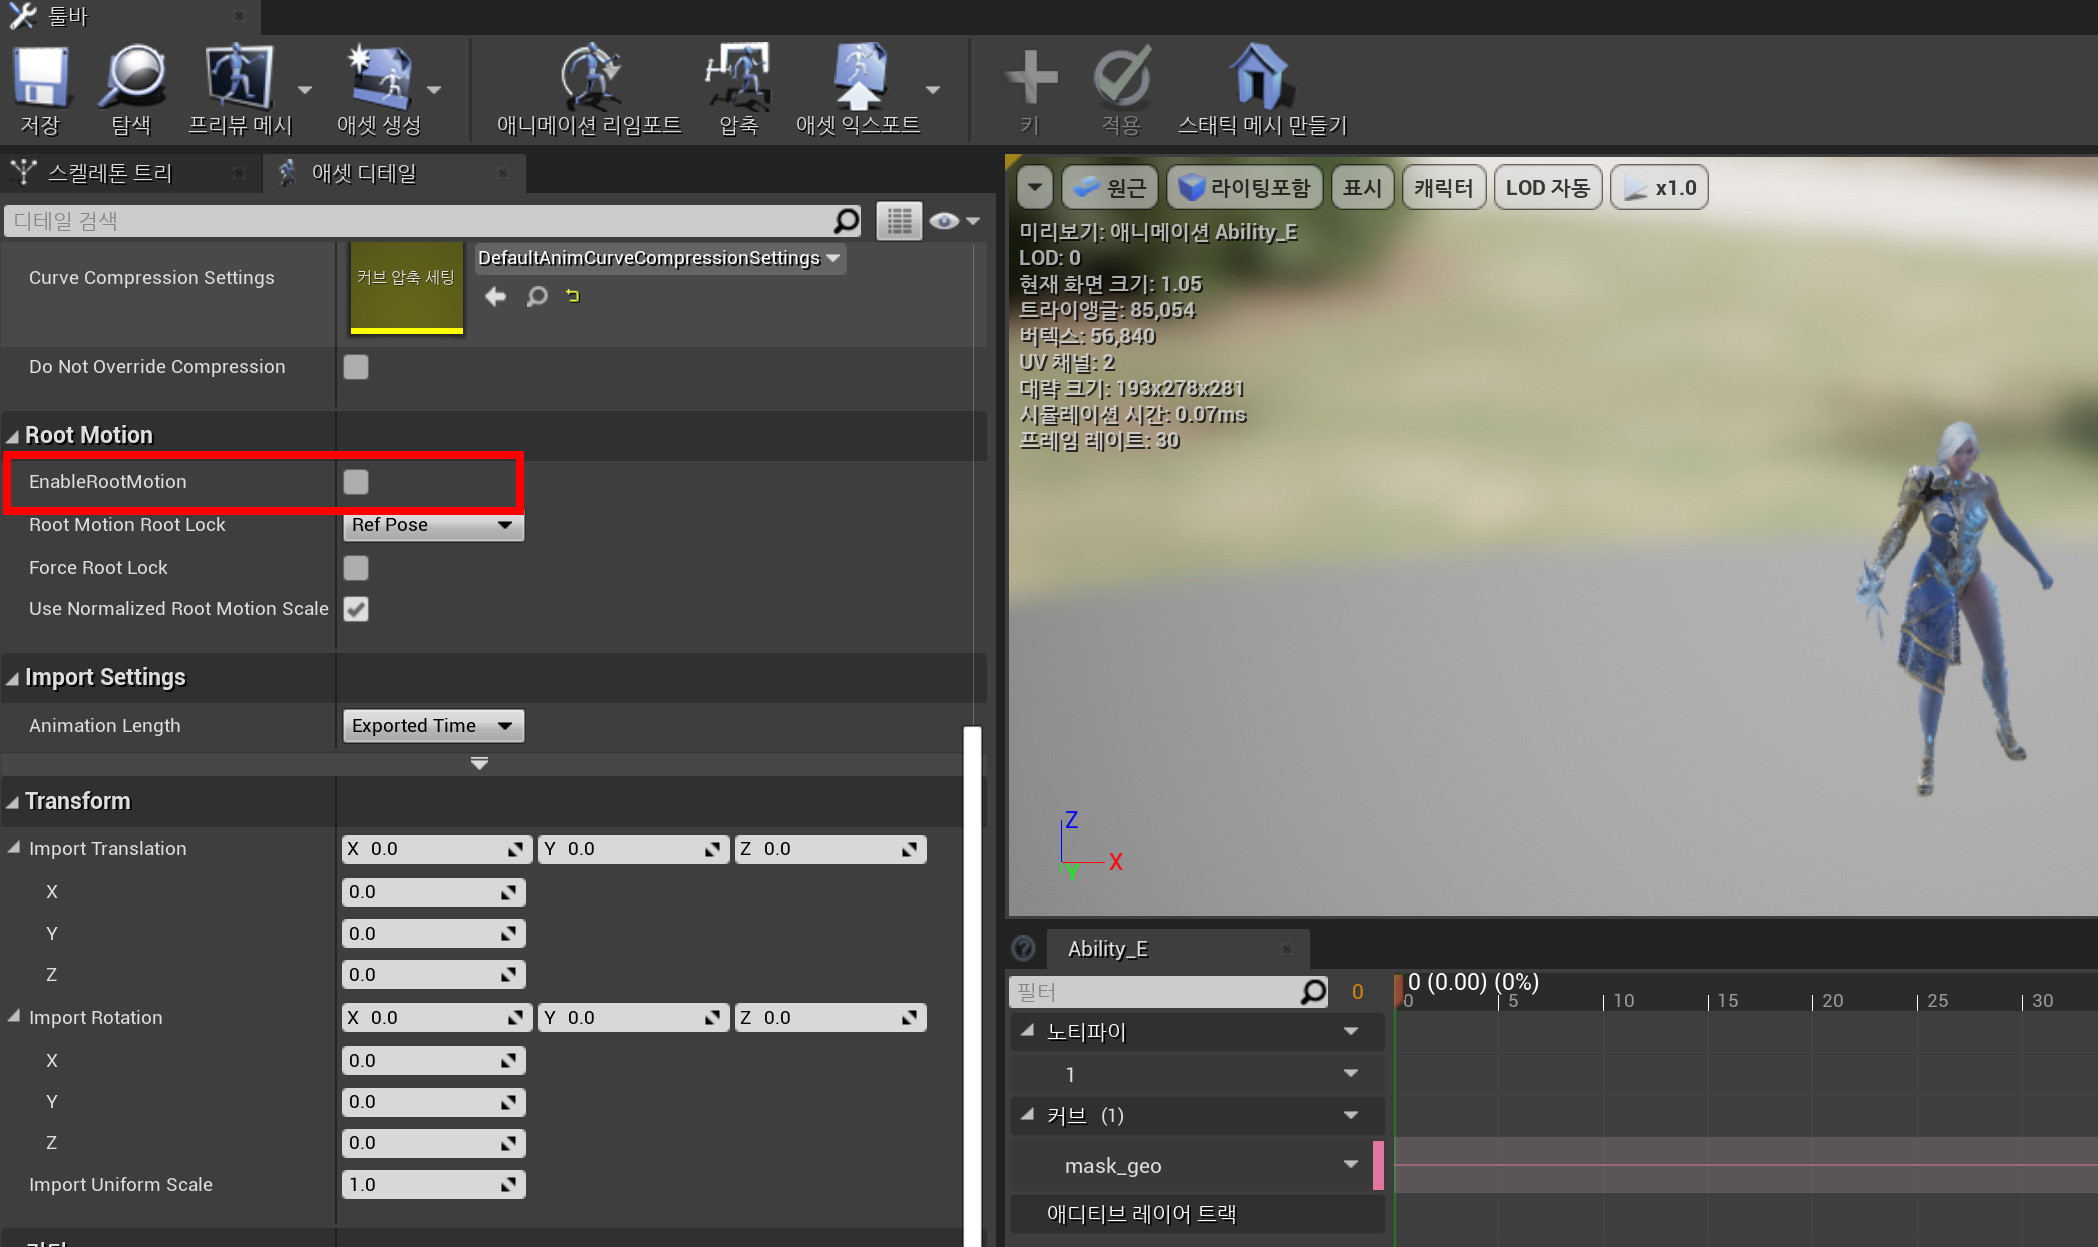The width and height of the screenshot is (2098, 1247).
Task: Open Animation Length Exported Time dropdown
Action: pos(433,725)
